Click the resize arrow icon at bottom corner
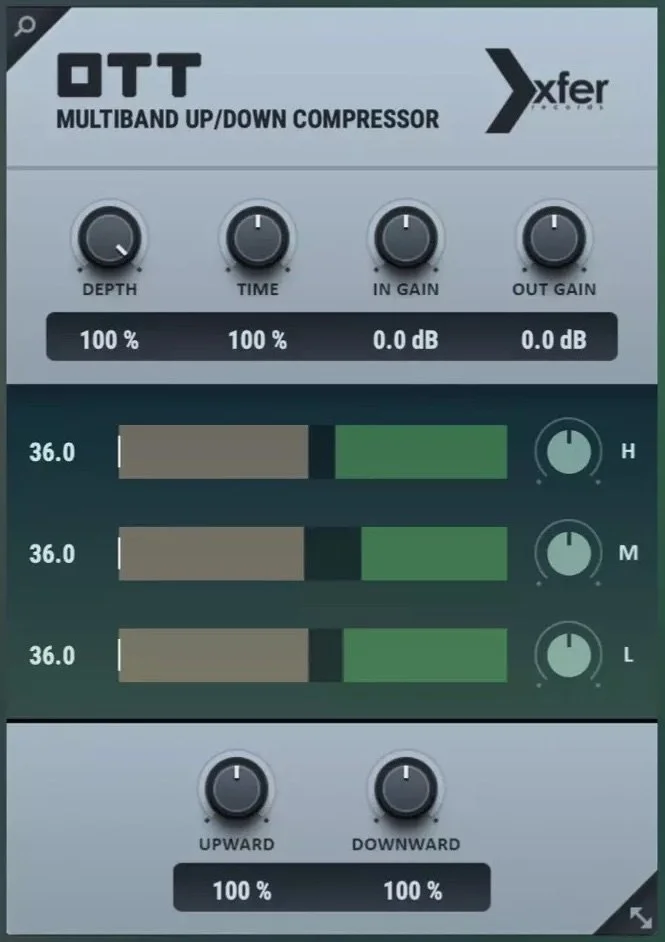665x942 pixels. click(x=640, y=917)
